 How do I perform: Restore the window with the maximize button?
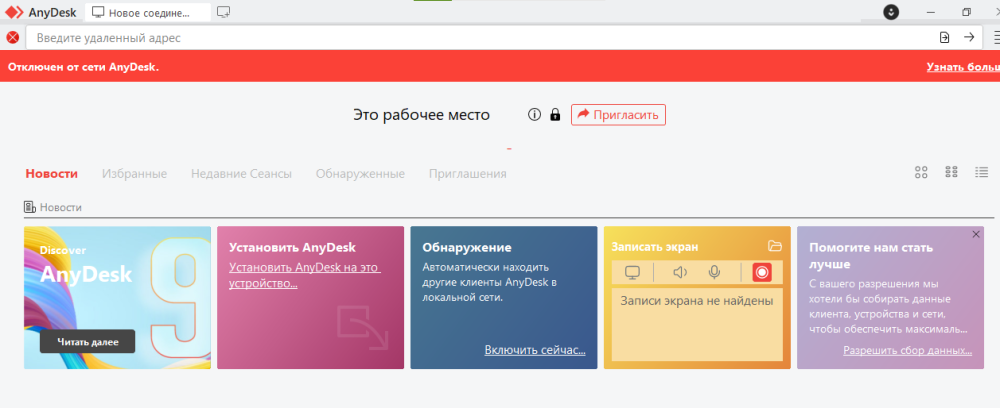tap(967, 12)
